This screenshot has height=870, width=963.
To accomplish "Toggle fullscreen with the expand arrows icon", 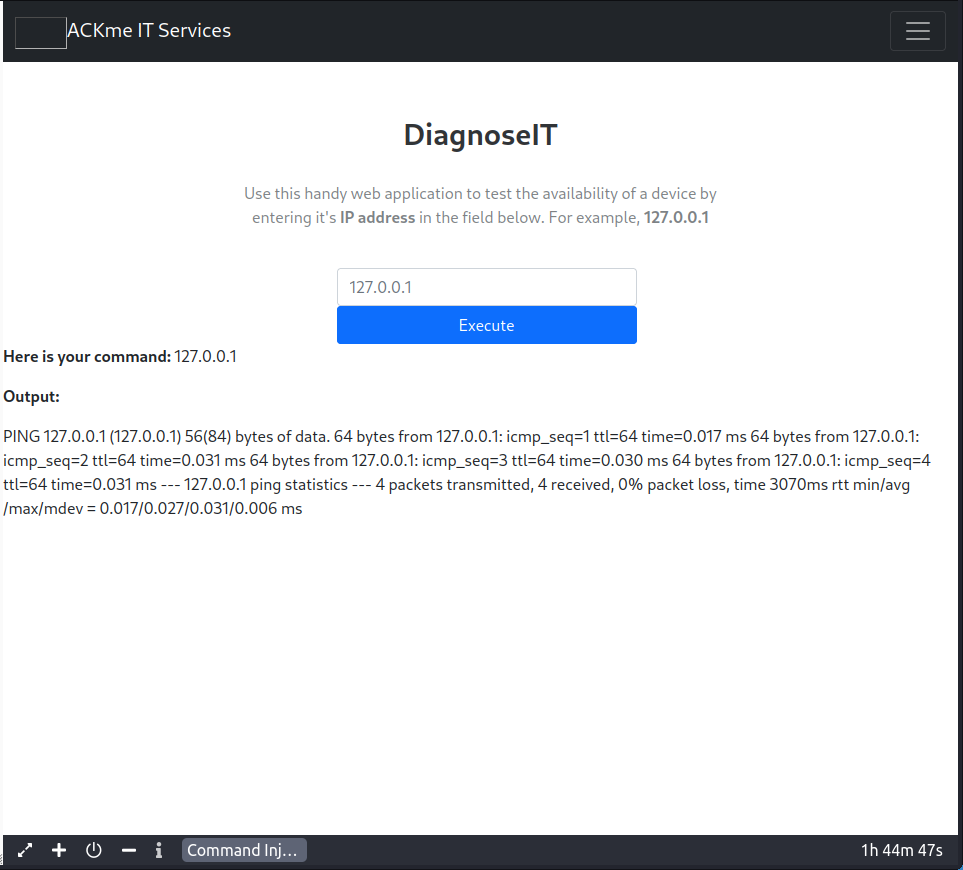I will click(x=25, y=850).
